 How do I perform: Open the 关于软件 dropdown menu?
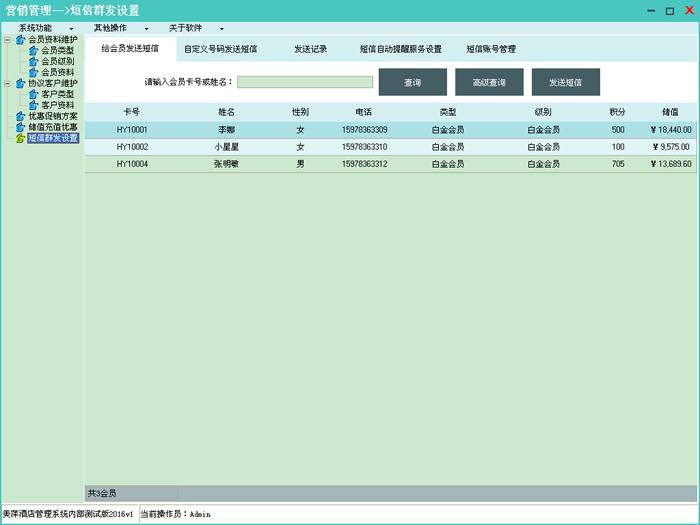click(x=196, y=28)
